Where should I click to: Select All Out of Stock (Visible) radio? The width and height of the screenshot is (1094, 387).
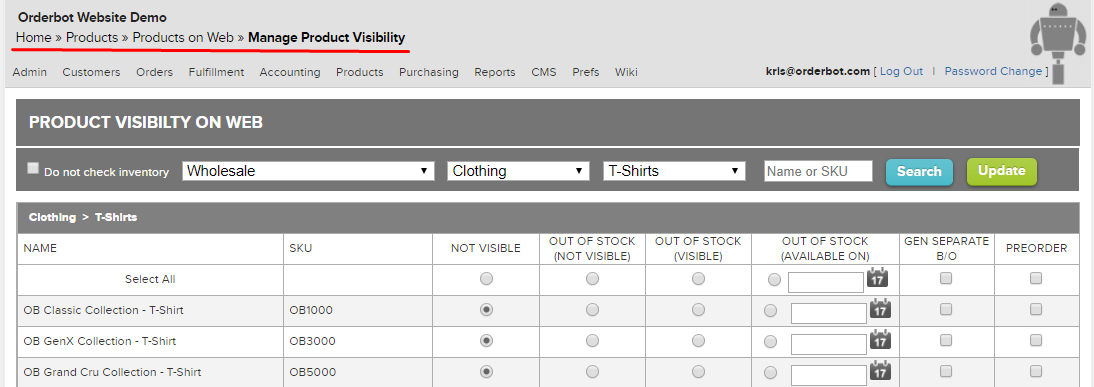pos(698,279)
